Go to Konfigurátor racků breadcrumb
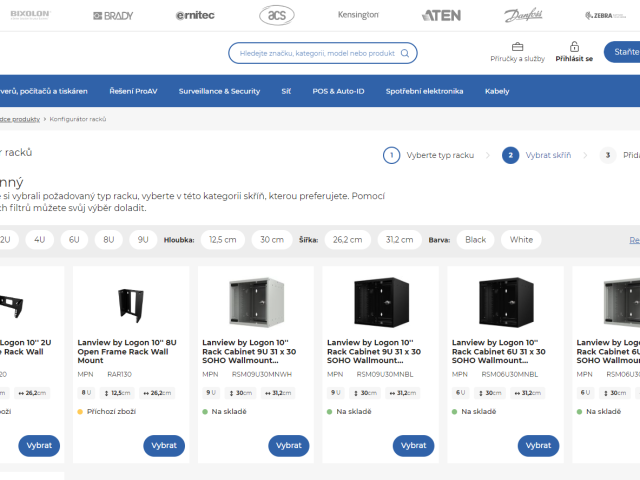 pos(78,119)
